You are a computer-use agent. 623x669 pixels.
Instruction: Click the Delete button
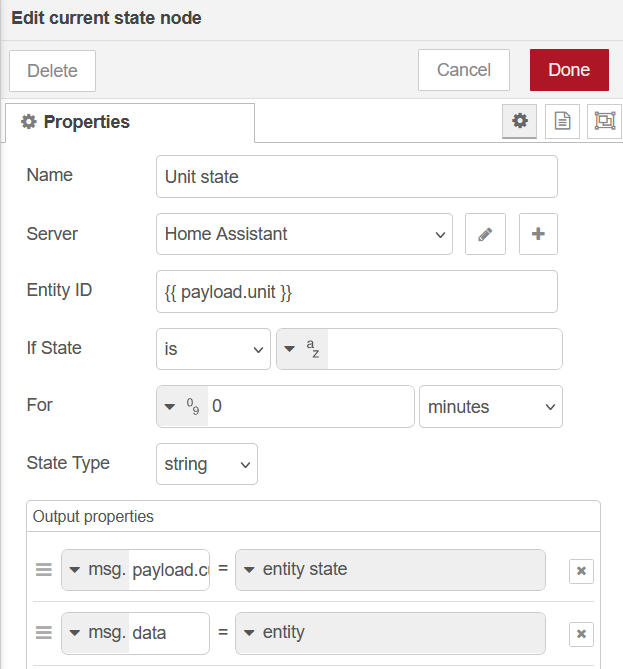(52, 71)
